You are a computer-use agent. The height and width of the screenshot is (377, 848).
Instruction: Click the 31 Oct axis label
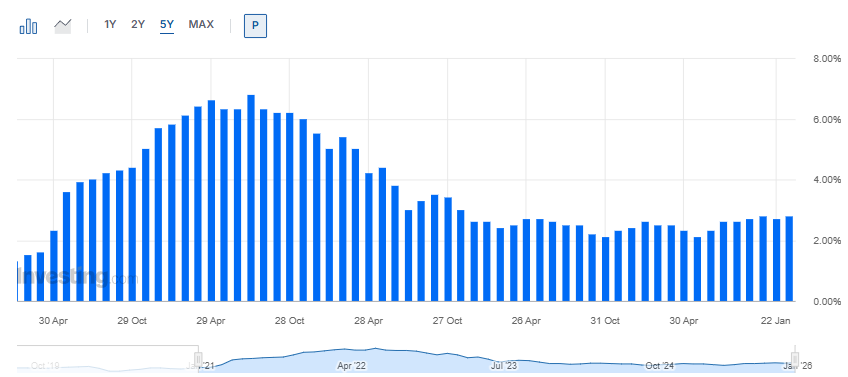pos(605,321)
